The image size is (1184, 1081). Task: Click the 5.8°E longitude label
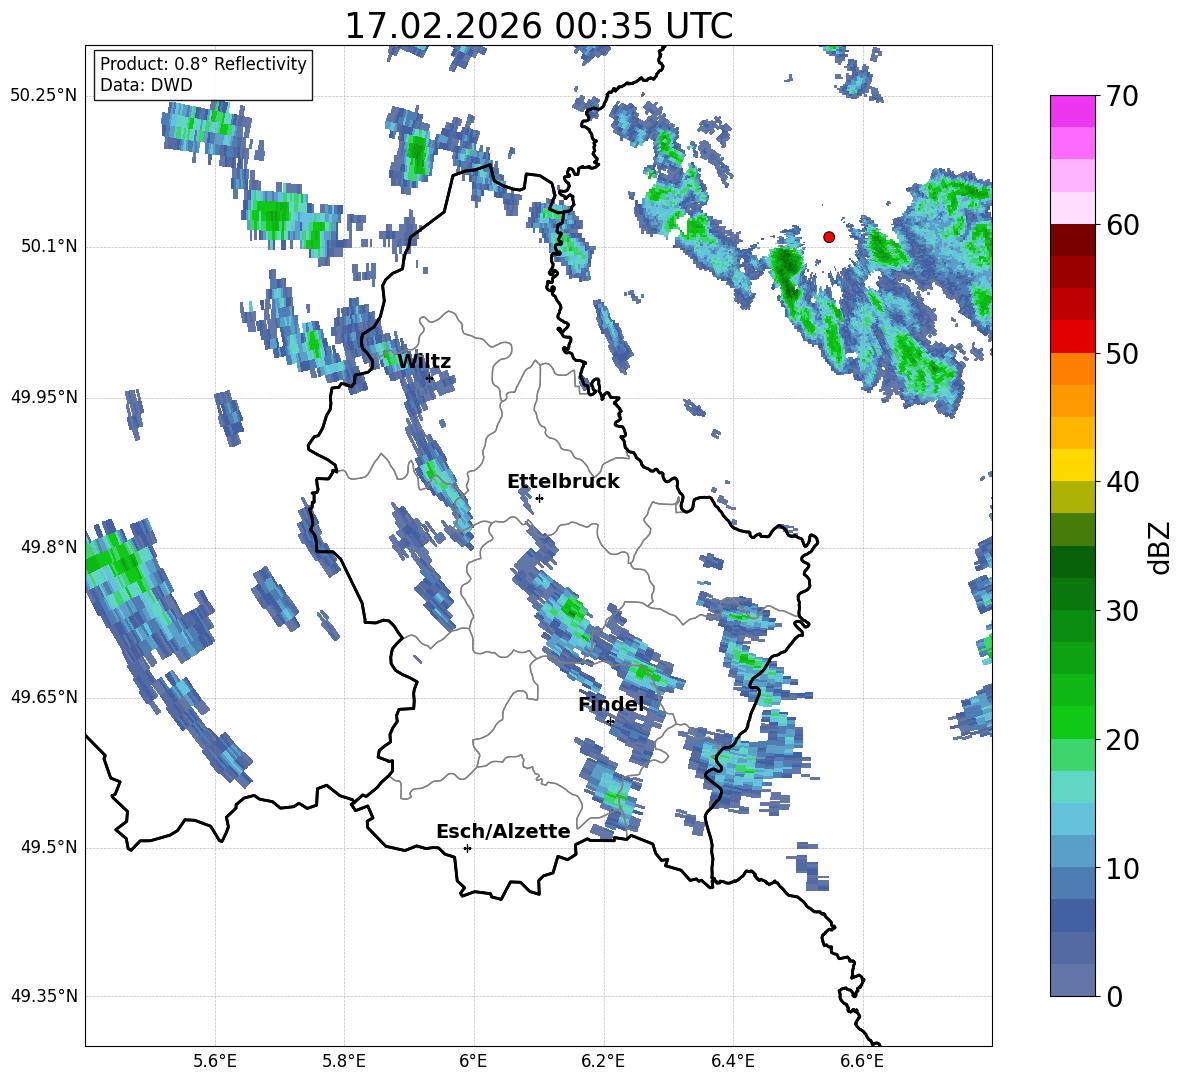coord(344,1061)
